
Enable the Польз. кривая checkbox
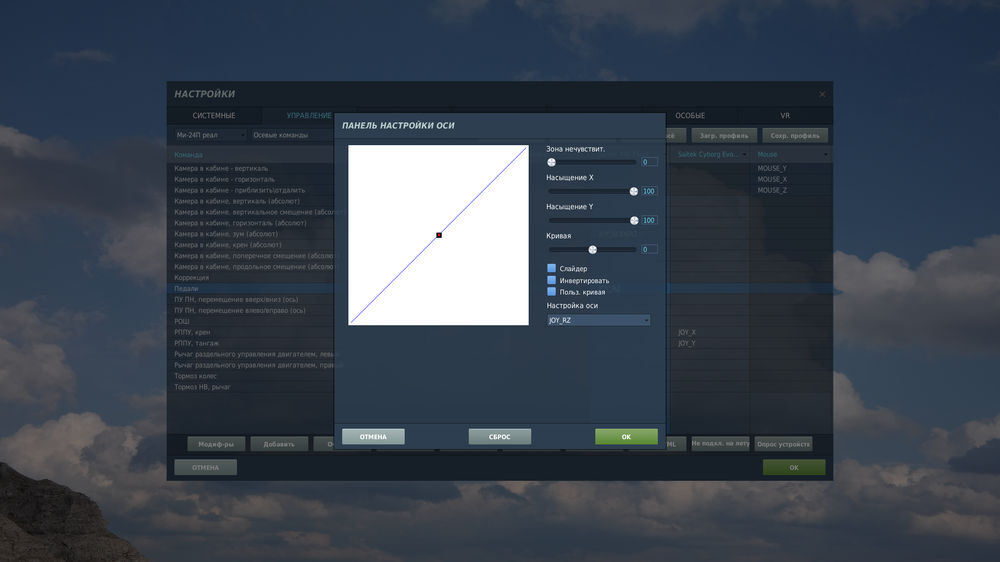pyautogui.click(x=552, y=292)
